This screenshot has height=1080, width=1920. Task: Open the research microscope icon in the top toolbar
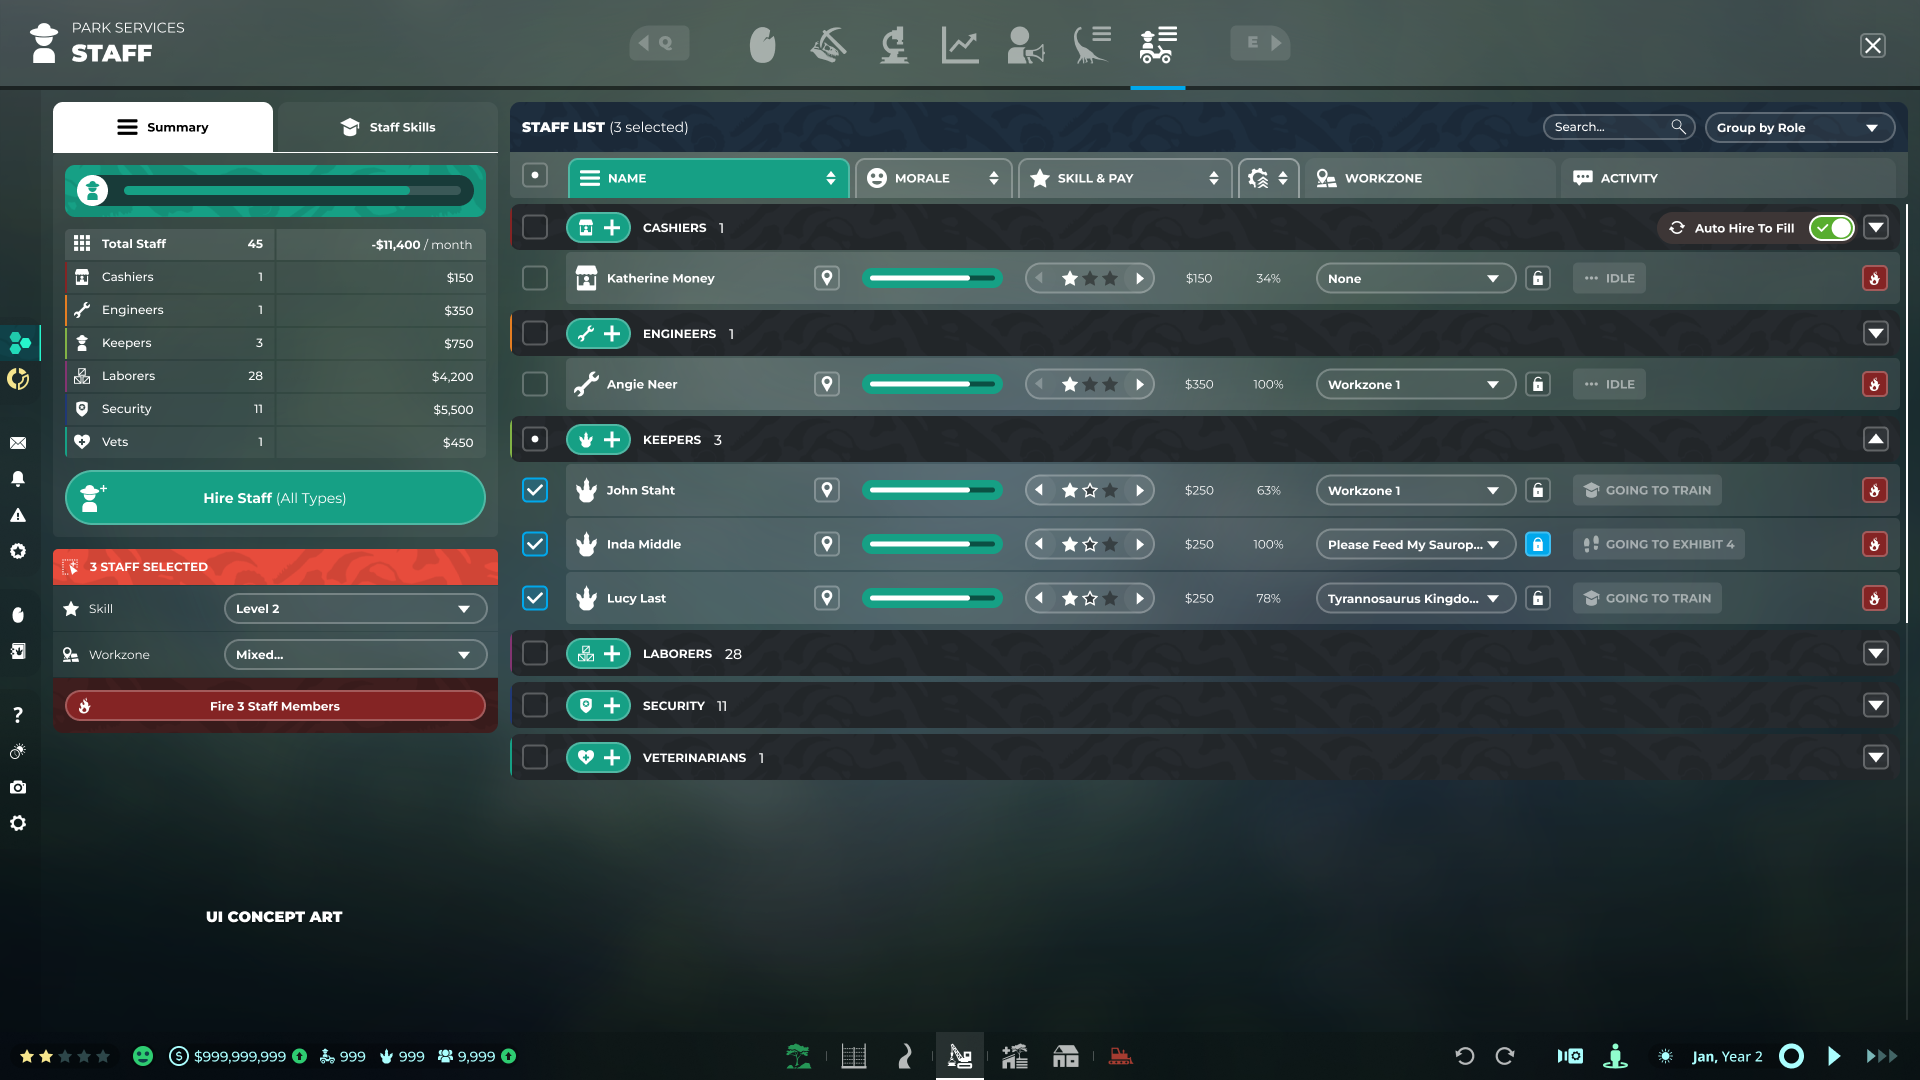pos(894,45)
